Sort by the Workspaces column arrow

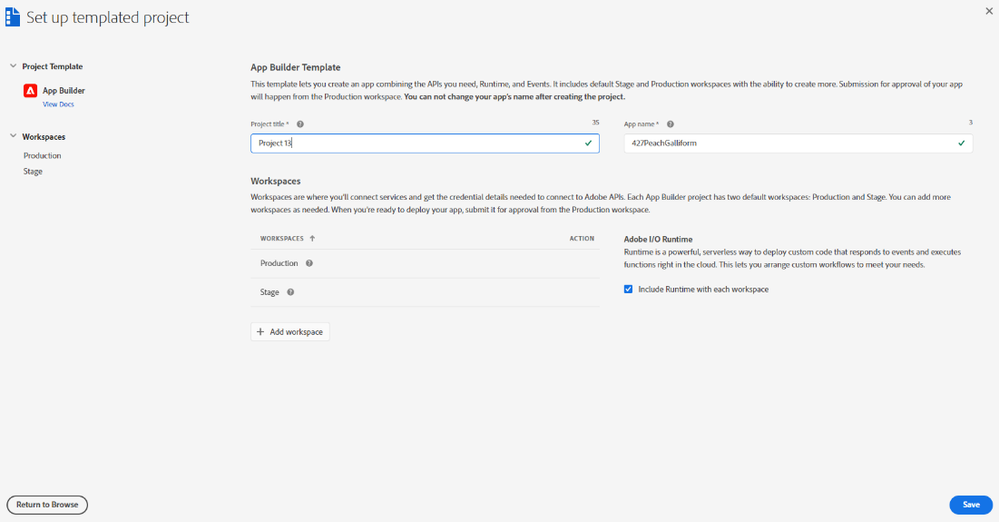pos(313,239)
